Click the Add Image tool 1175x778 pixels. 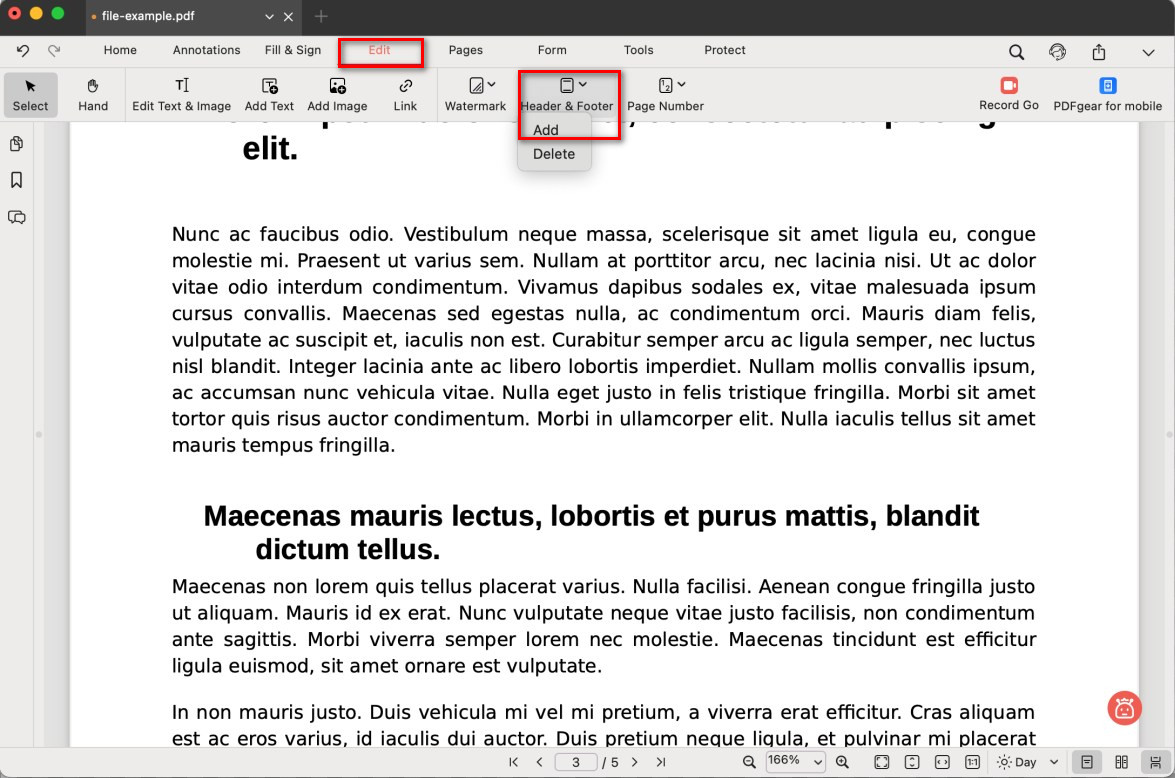(337, 94)
